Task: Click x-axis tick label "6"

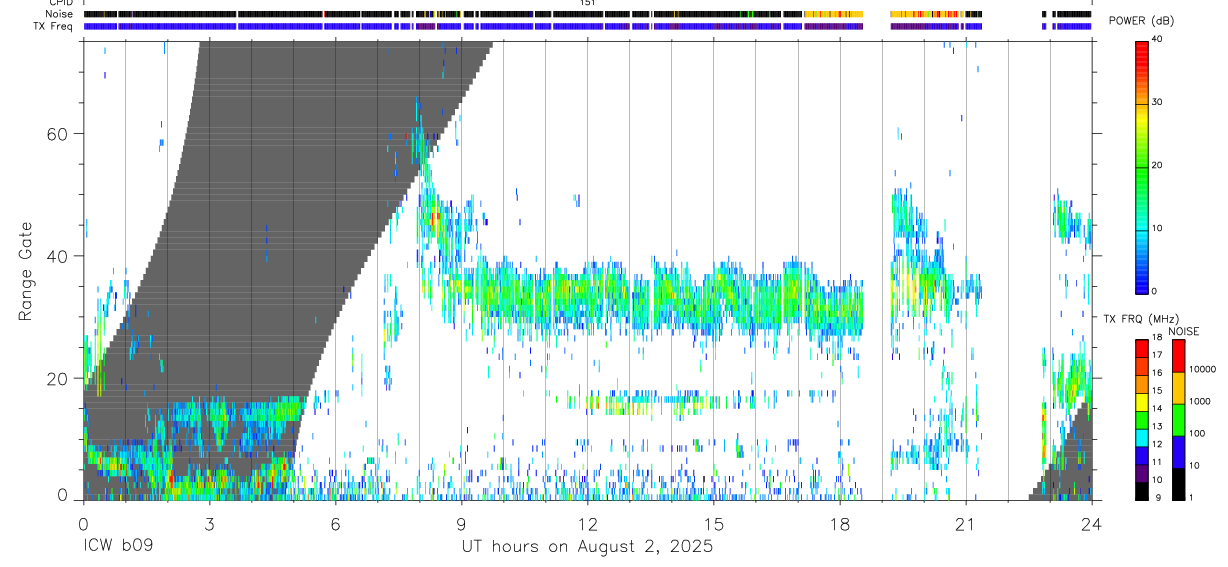Action: point(335,523)
